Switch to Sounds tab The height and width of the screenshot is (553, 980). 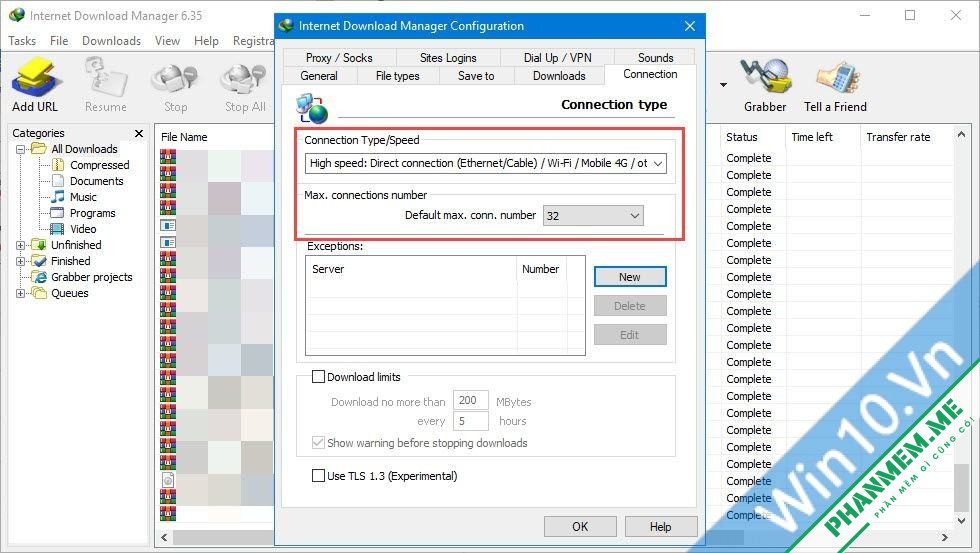pos(655,57)
